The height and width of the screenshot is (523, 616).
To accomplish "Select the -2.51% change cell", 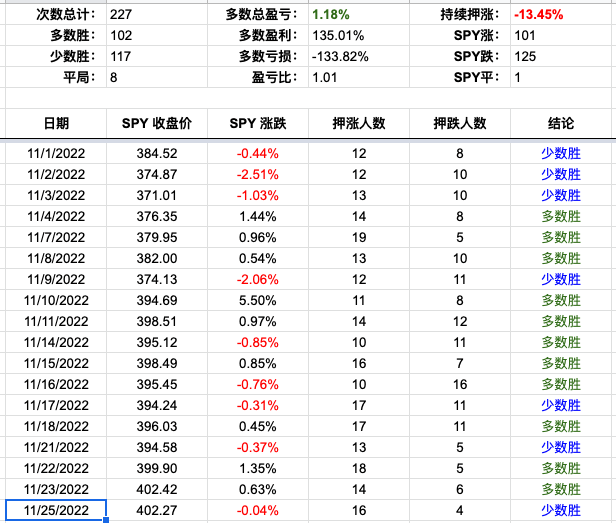I will click(x=258, y=174).
